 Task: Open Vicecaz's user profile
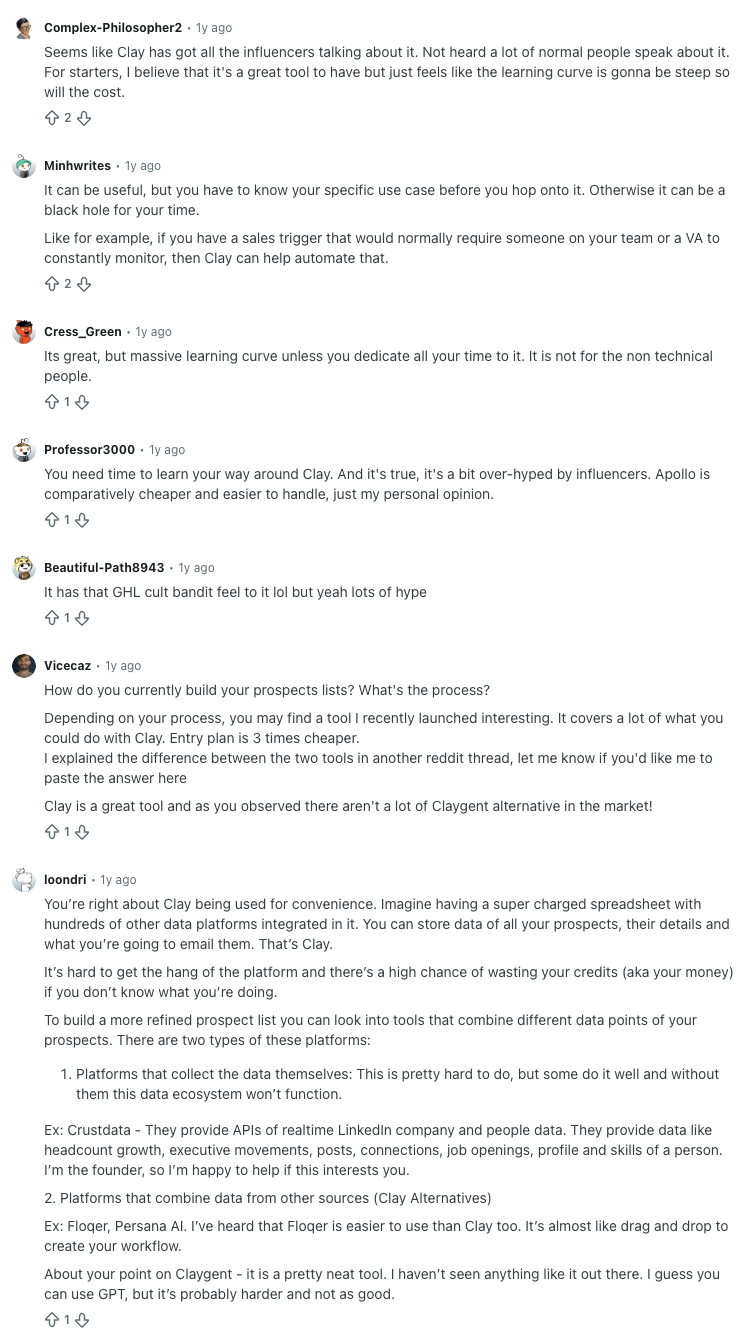pyautogui.click(x=67, y=665)
